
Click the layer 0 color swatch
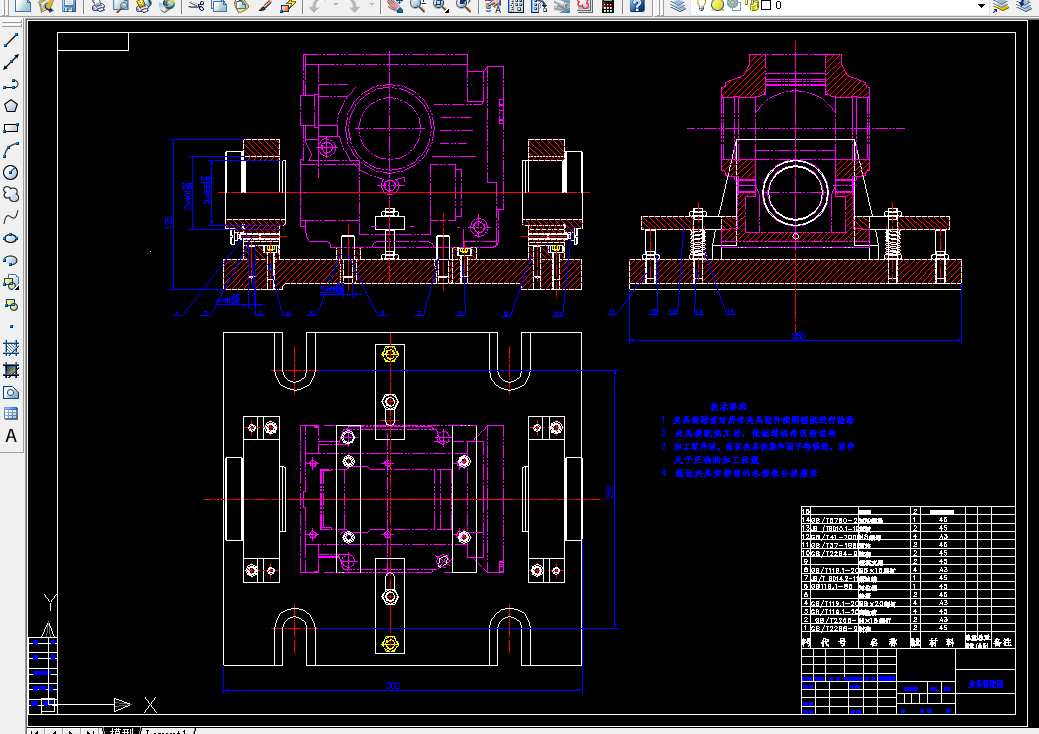coord(766,5)
